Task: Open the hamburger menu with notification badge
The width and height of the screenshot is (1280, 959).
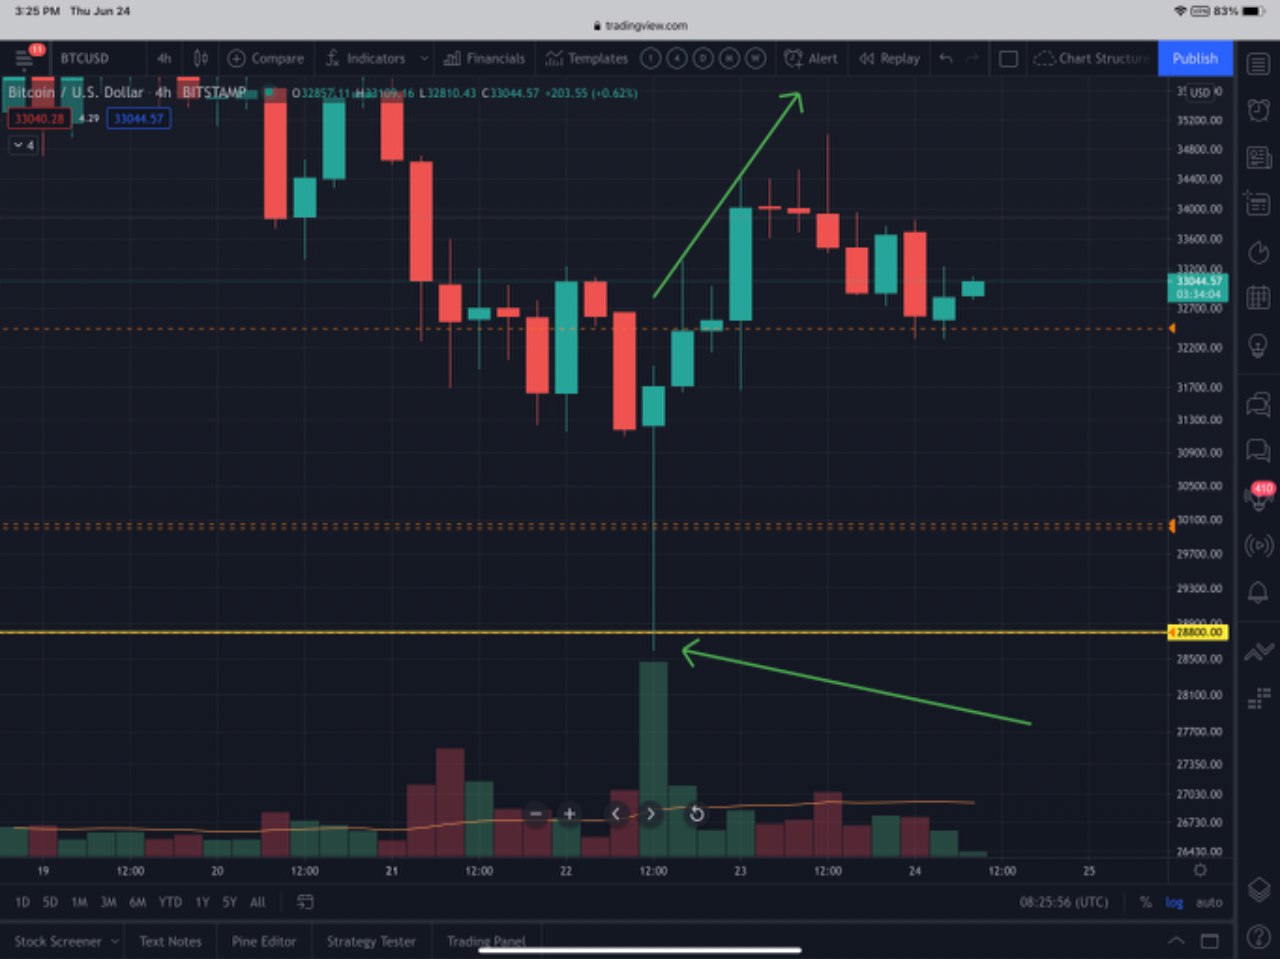Action: click(x=24, y=58)
